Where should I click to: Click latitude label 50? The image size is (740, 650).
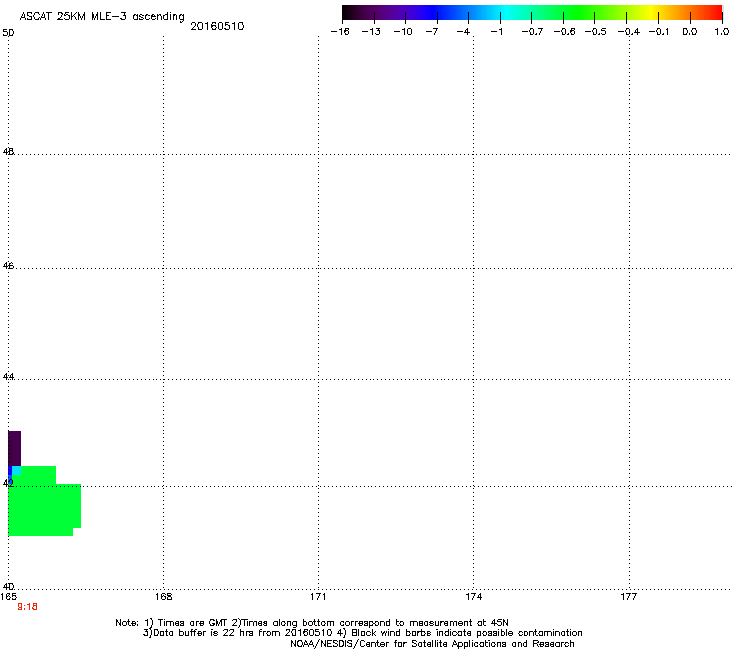point(8,33)
